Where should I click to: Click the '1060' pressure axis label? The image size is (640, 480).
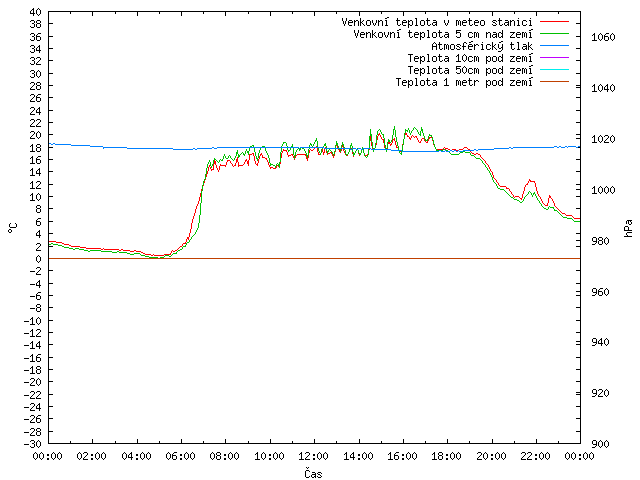coord(603,37)
